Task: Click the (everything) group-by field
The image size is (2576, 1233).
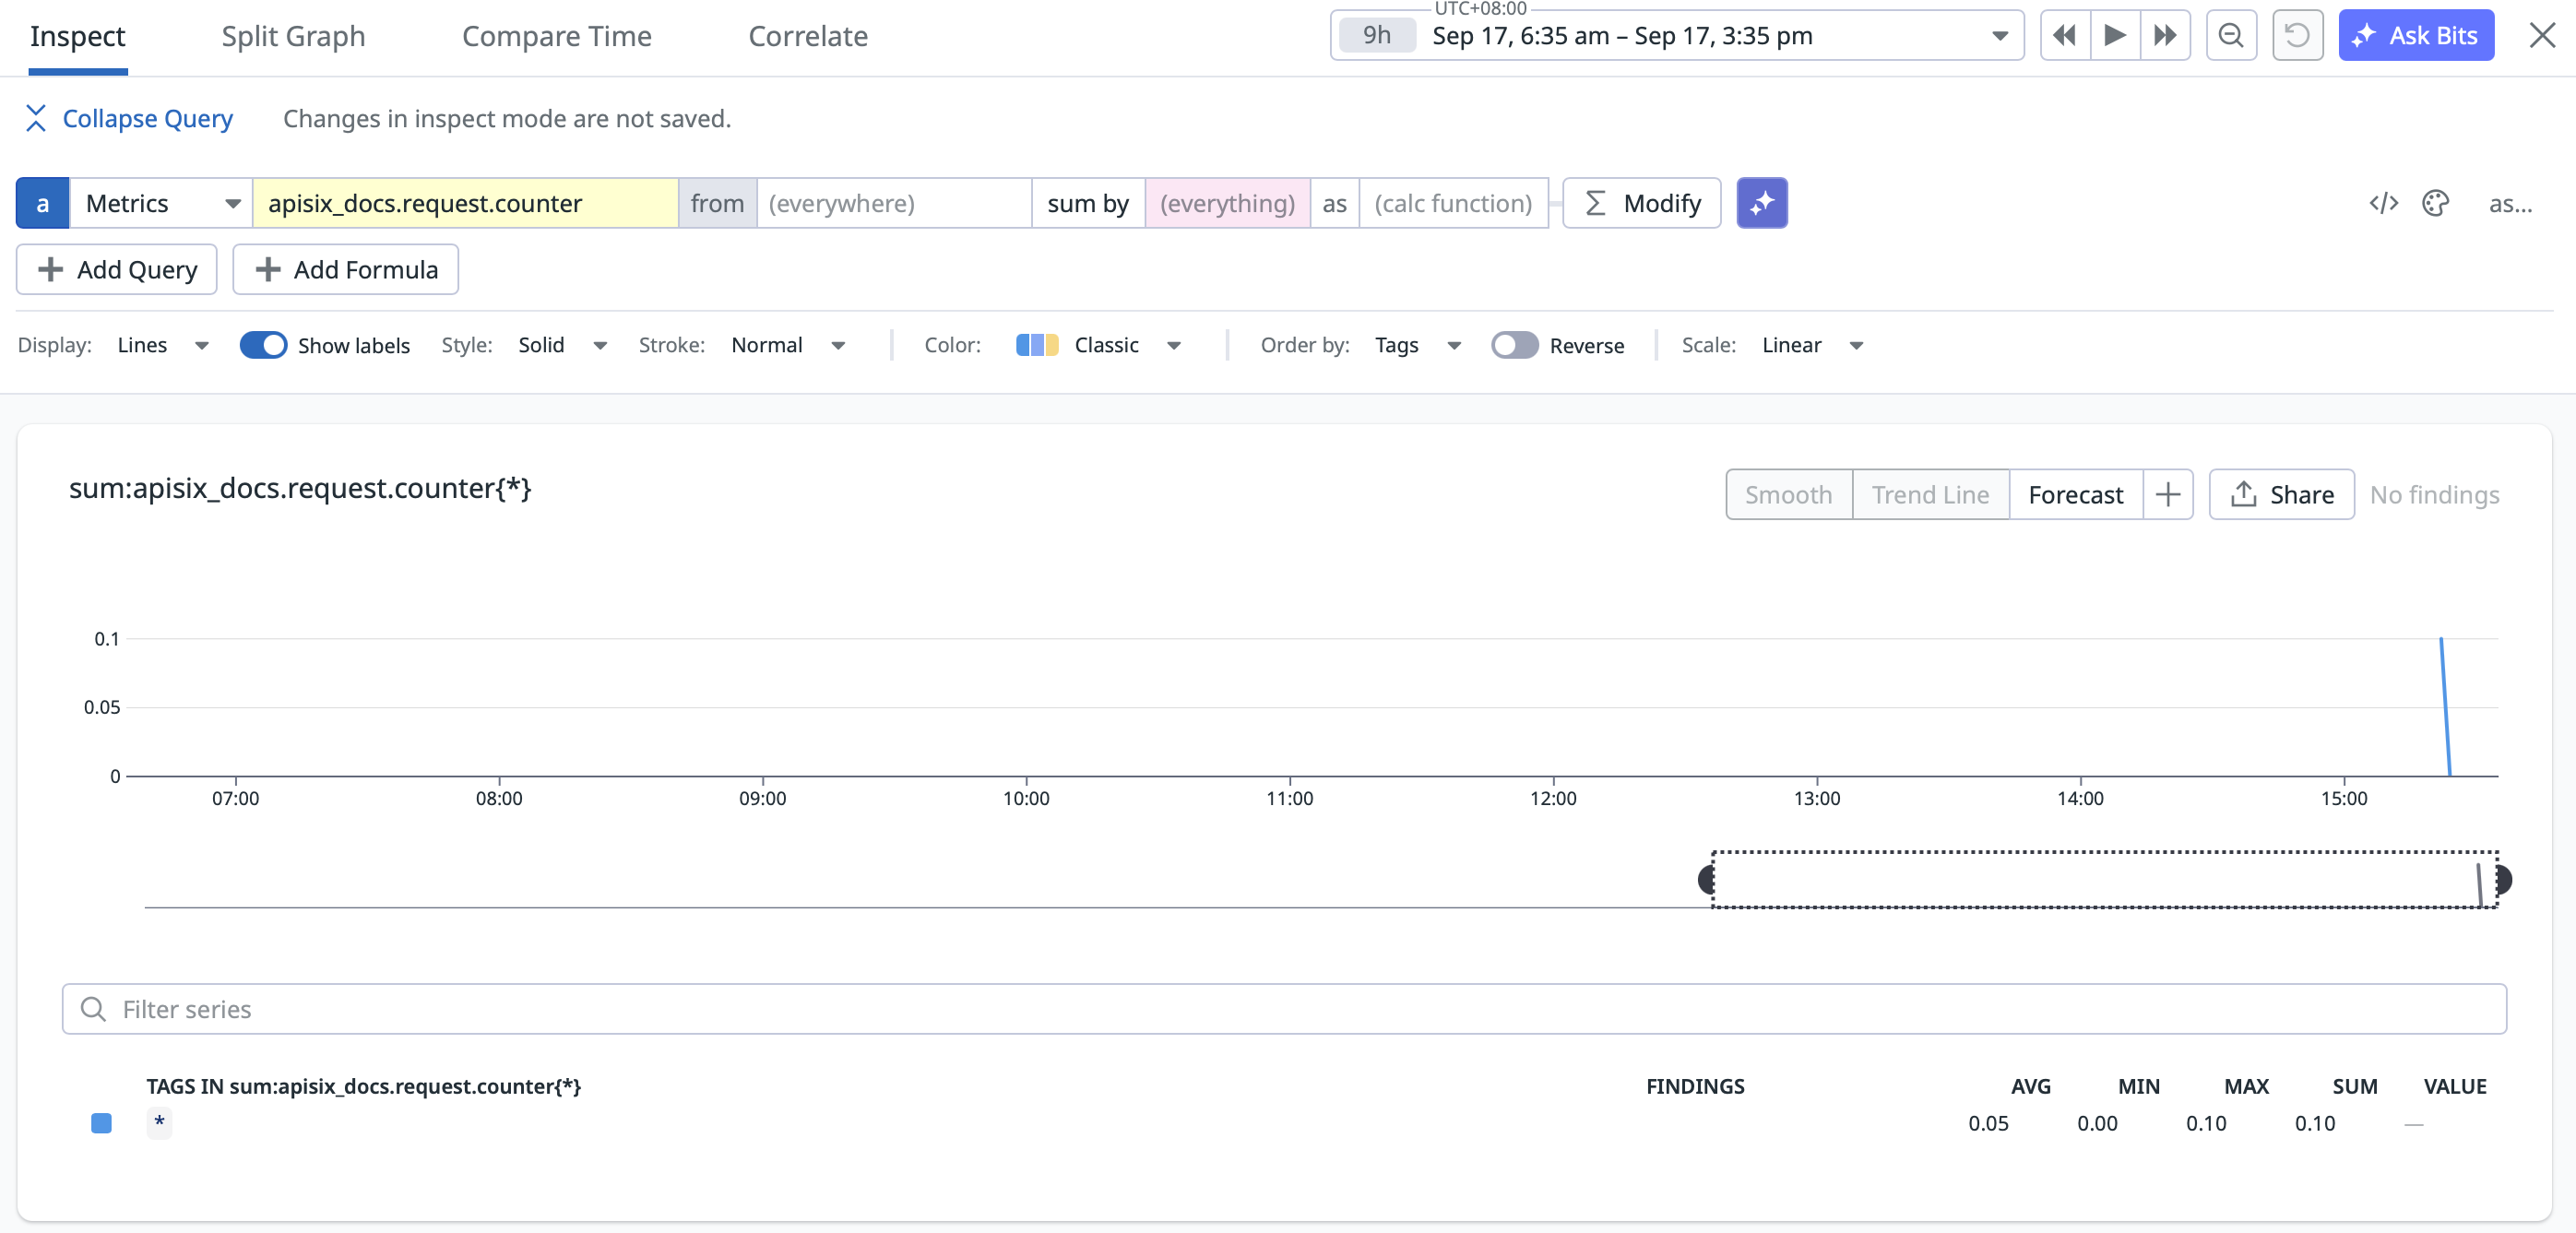Action: (1227, 203)
